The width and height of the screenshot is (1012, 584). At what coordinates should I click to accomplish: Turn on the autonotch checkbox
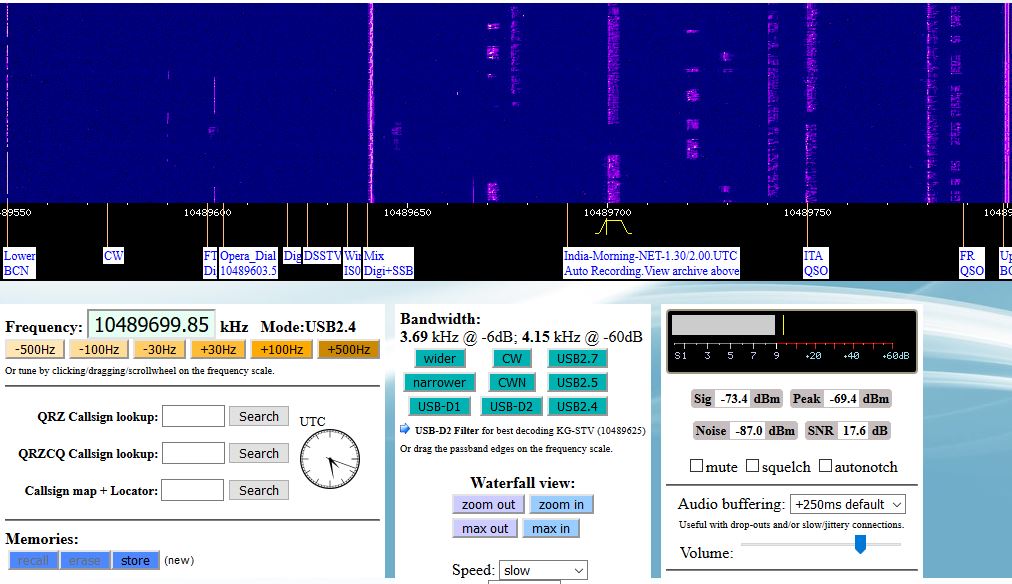pyautogui.click(x=826, y=466)
